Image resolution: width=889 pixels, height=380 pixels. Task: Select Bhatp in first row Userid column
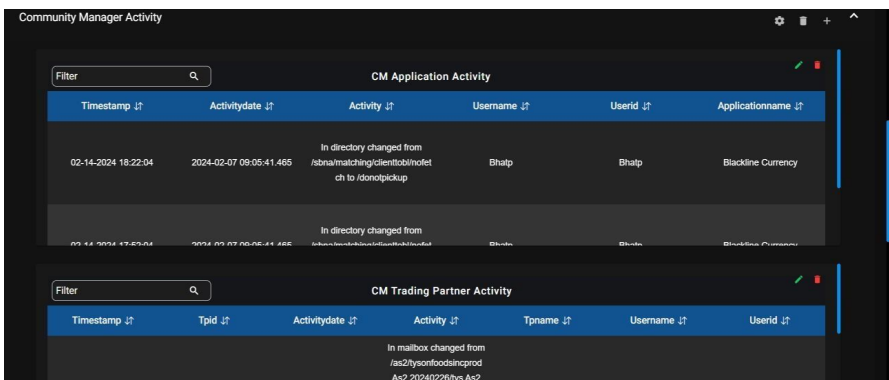pos(630,163)
